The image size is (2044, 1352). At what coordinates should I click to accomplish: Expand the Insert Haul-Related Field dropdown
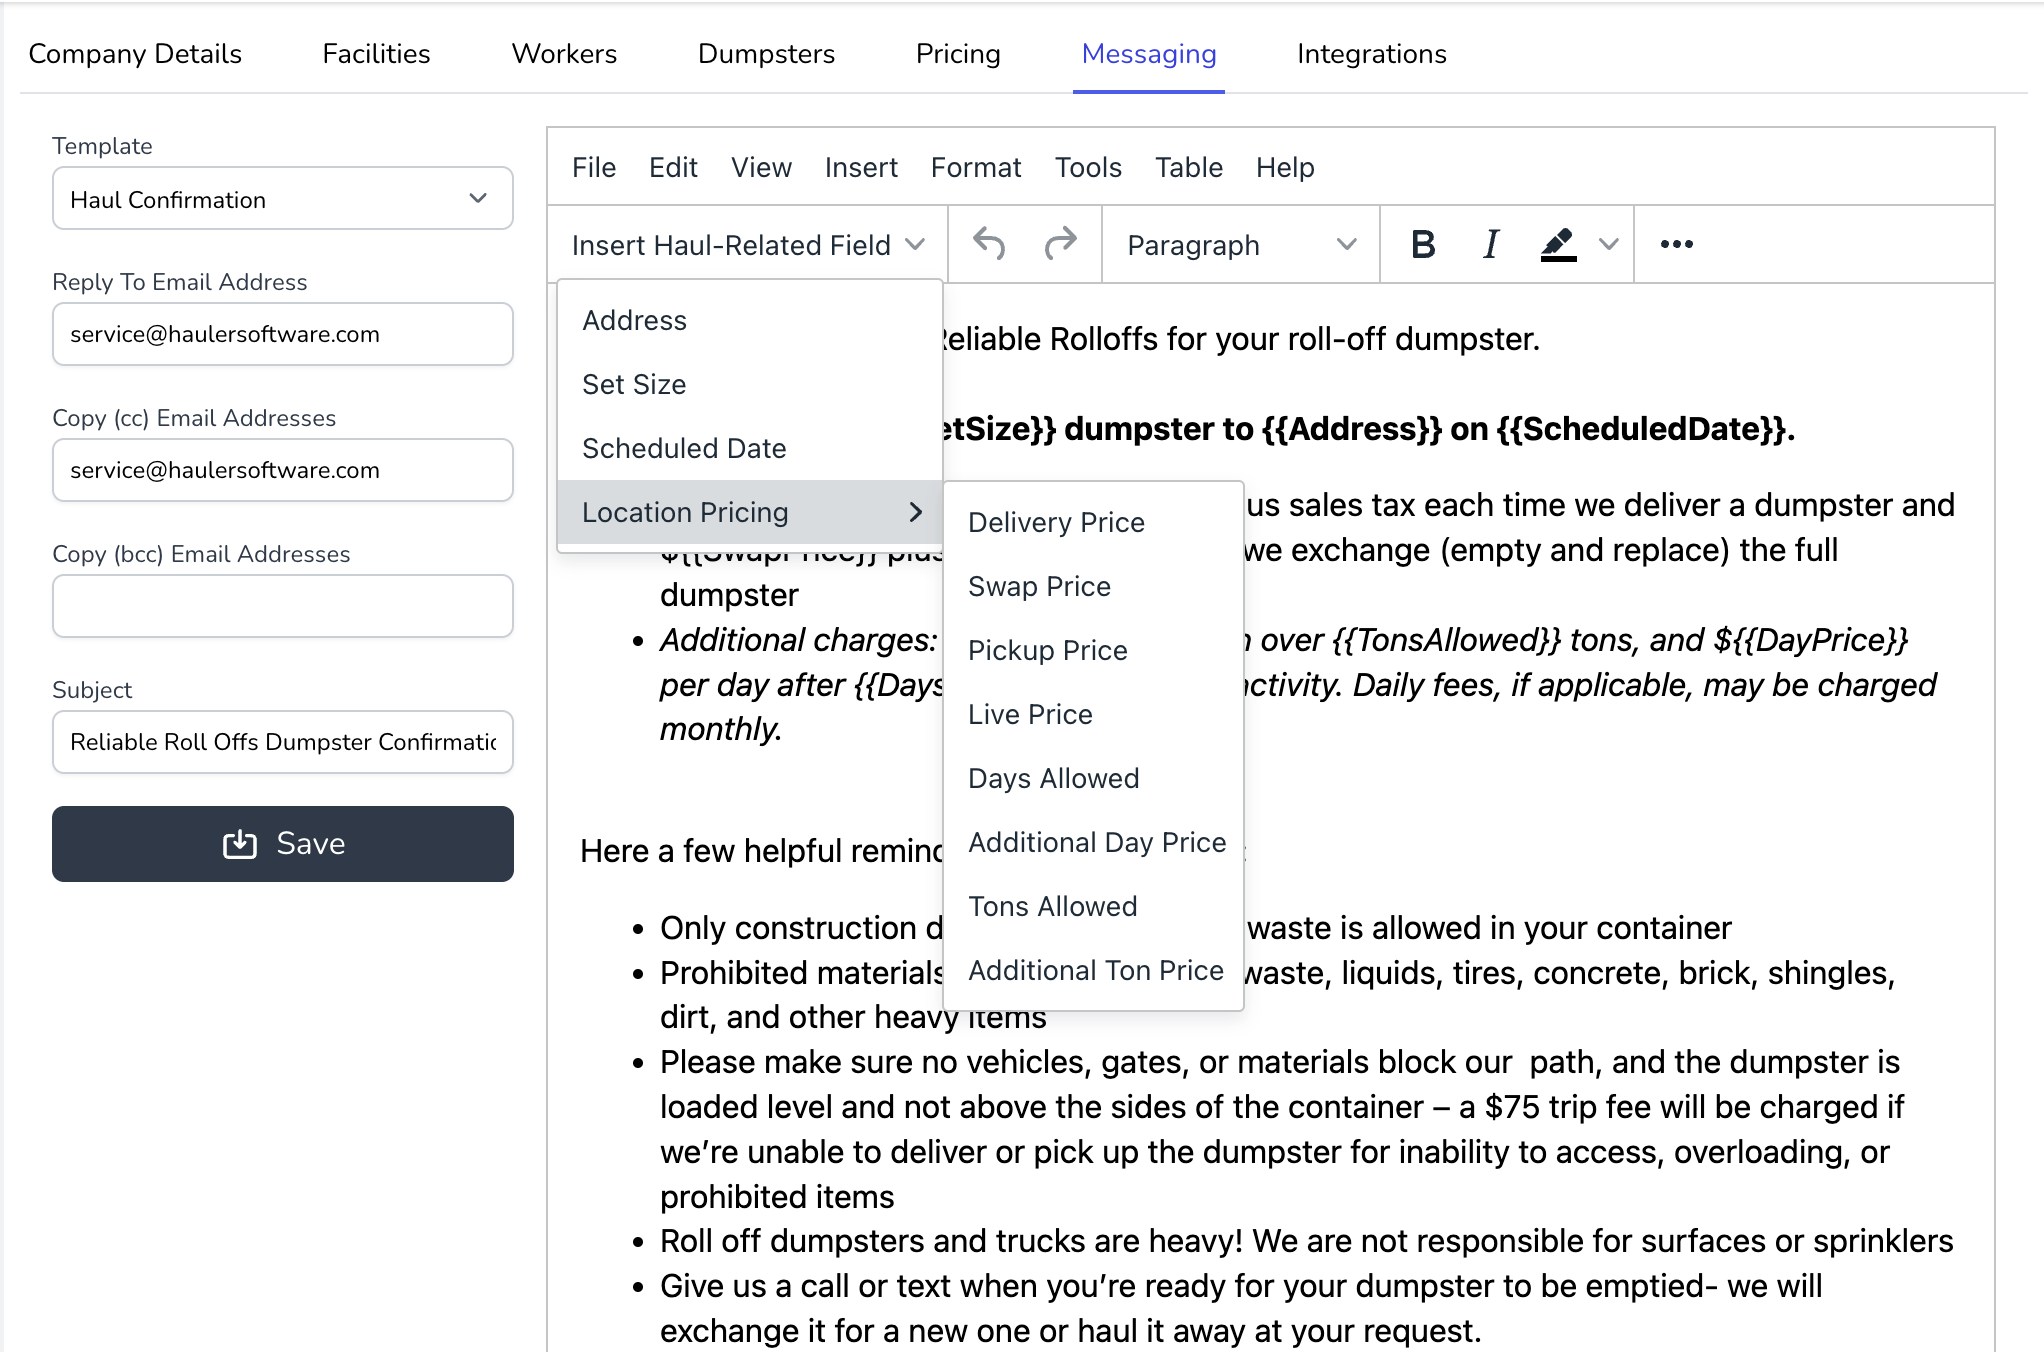click(x=748, y=245)
